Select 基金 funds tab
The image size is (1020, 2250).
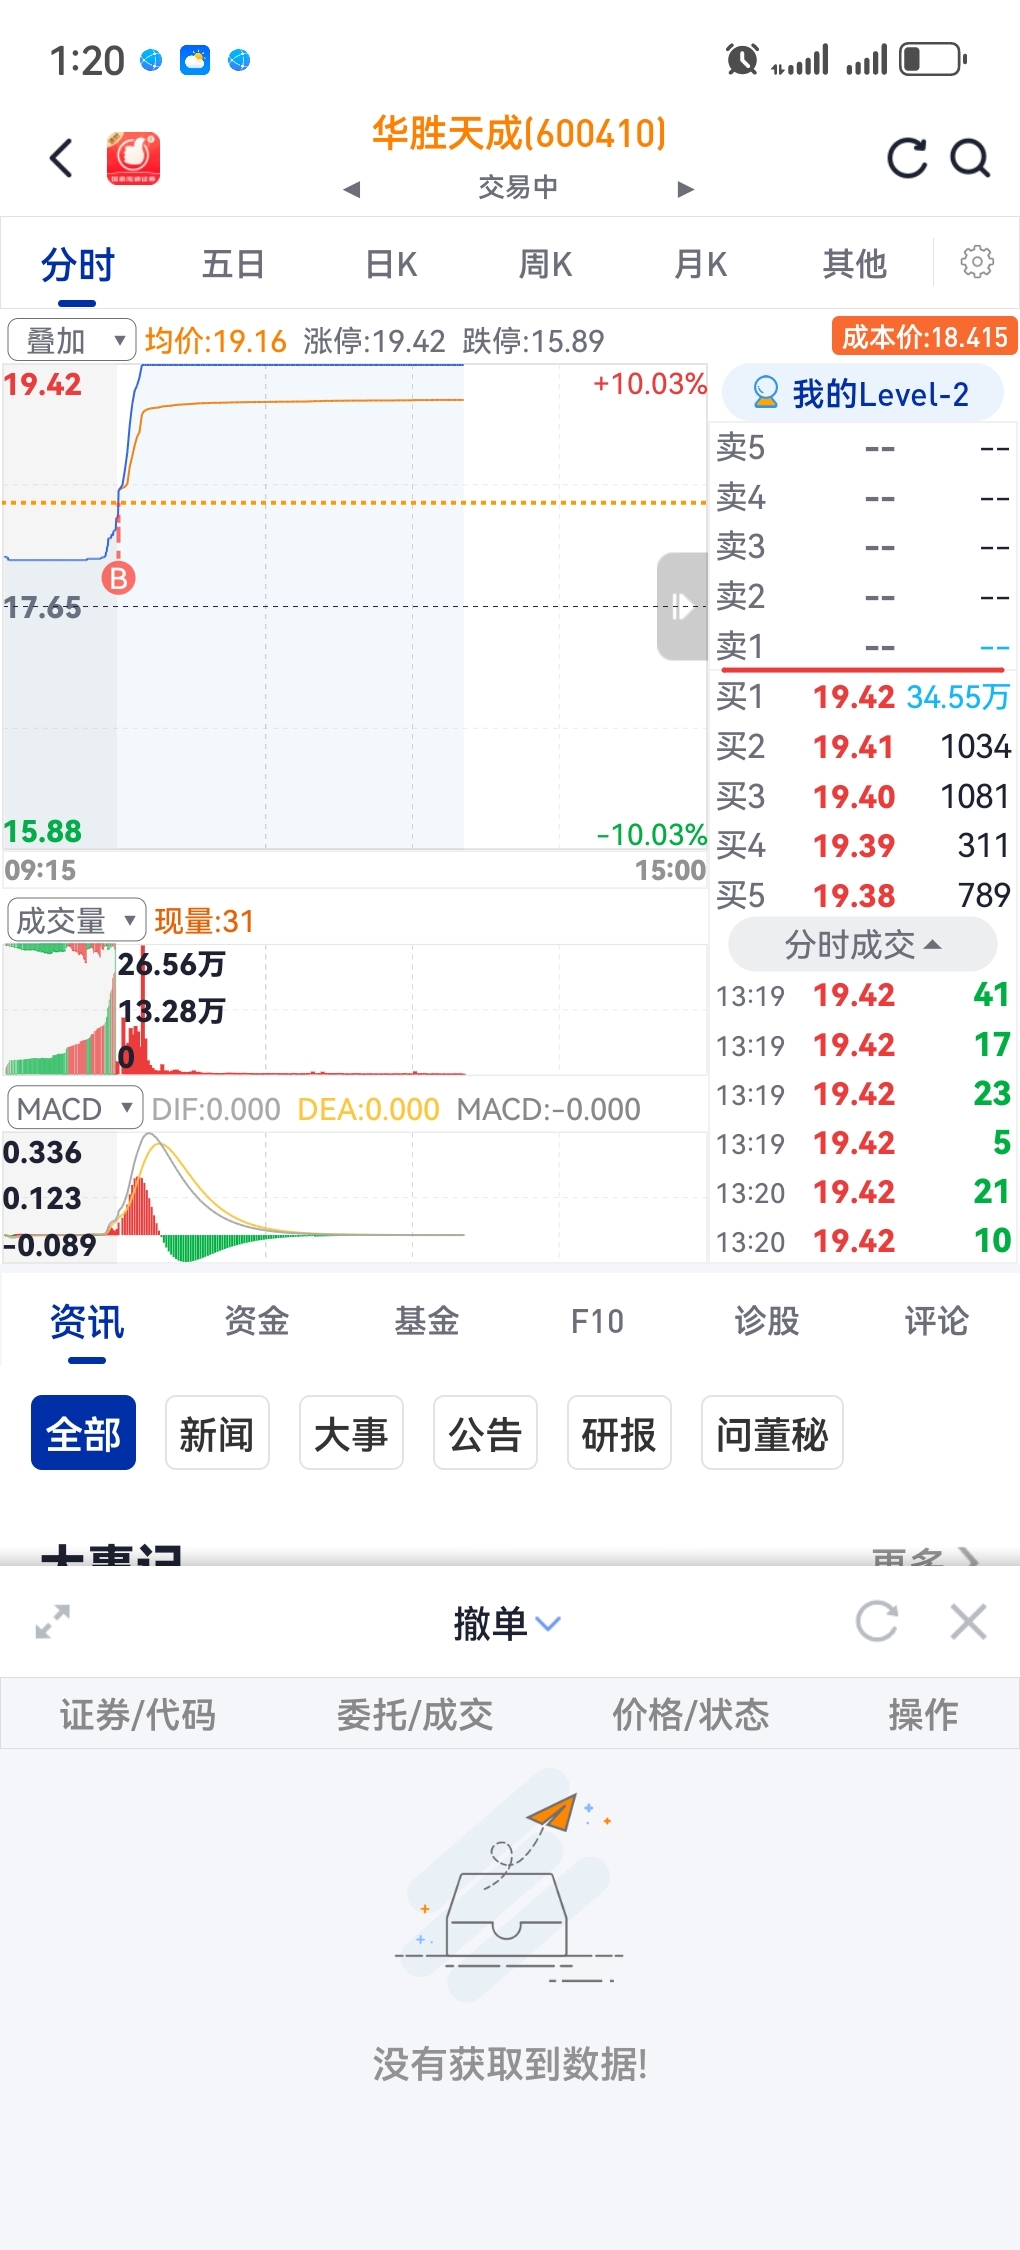(427, 1321)
